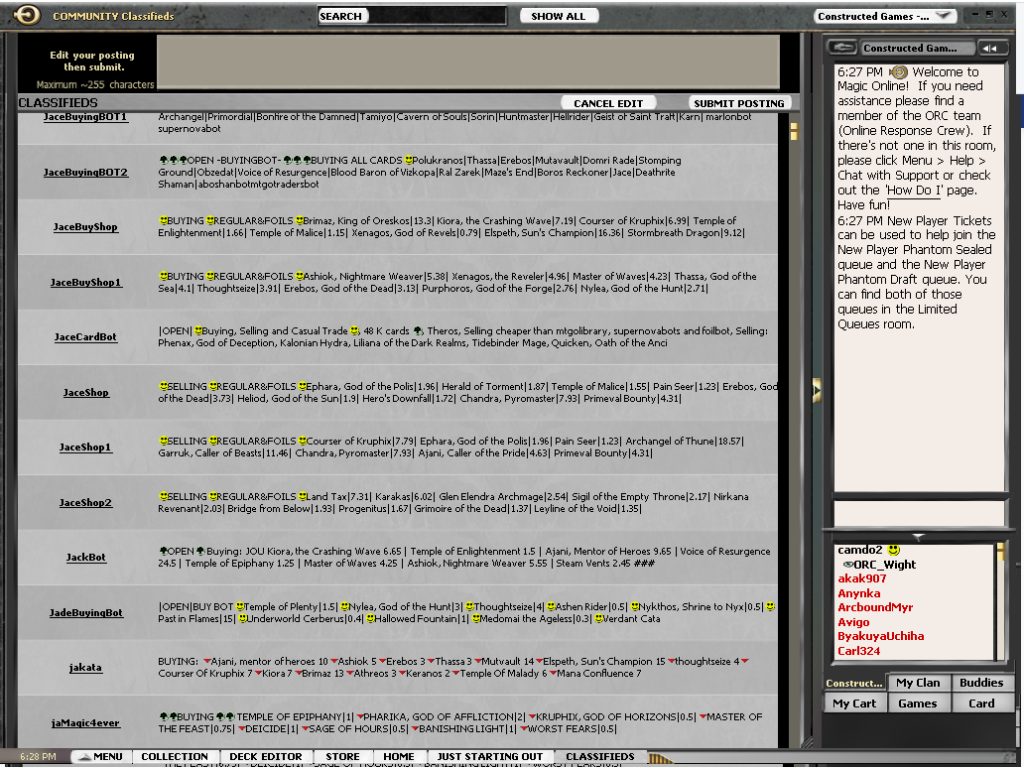1024x768 pixels.
Task: Select Avigo in the user list
Action: tap(854, 622)
